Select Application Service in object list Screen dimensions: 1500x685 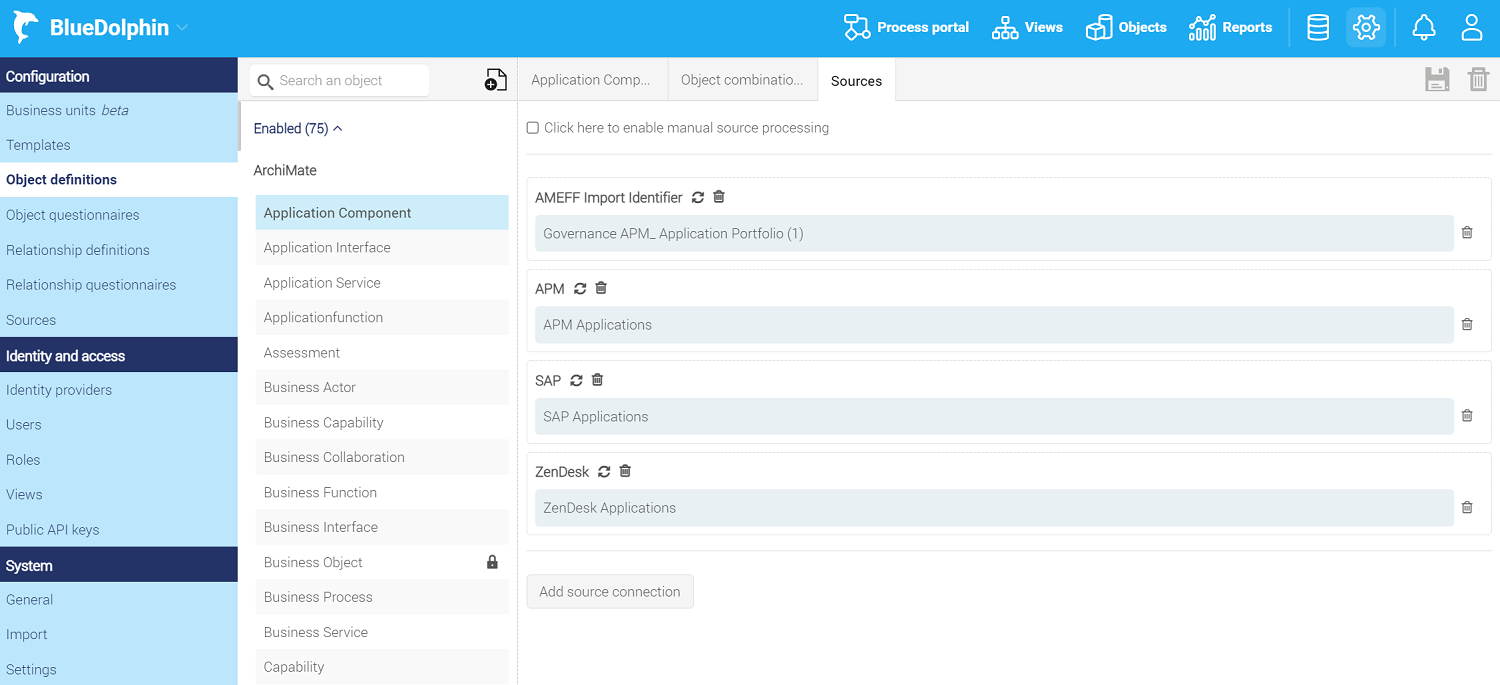382,283
